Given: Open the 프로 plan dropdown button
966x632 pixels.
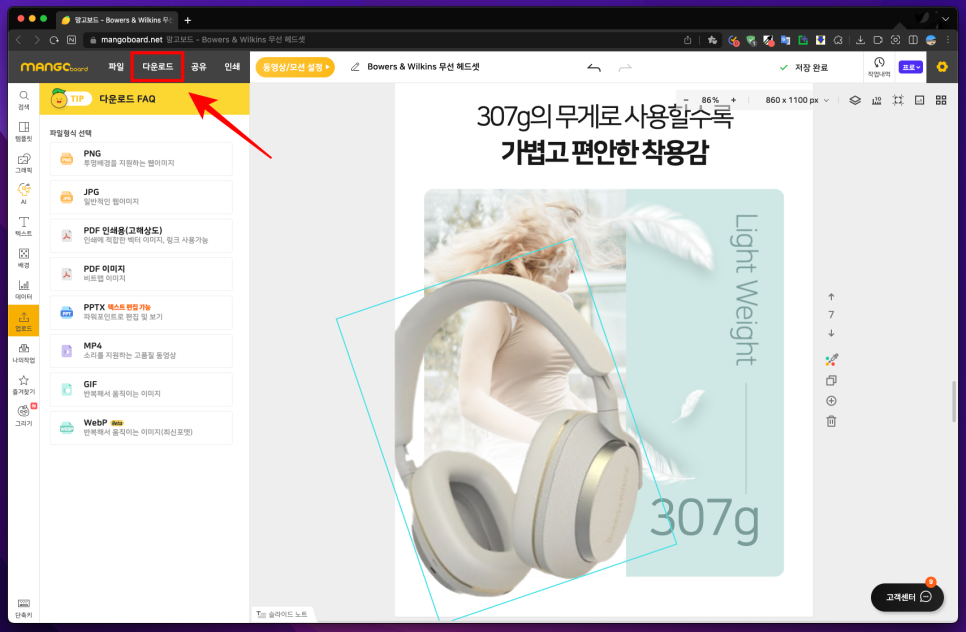Looking at the screenshot, I should point(911,67).
